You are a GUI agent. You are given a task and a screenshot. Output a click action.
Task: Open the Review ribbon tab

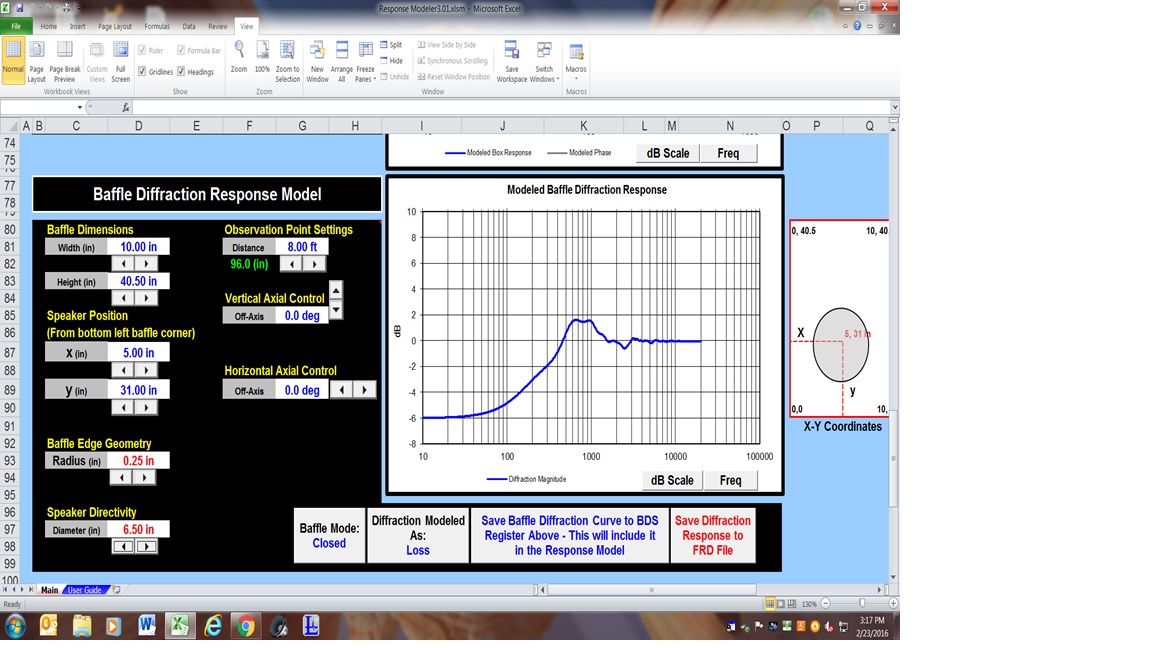217,26
